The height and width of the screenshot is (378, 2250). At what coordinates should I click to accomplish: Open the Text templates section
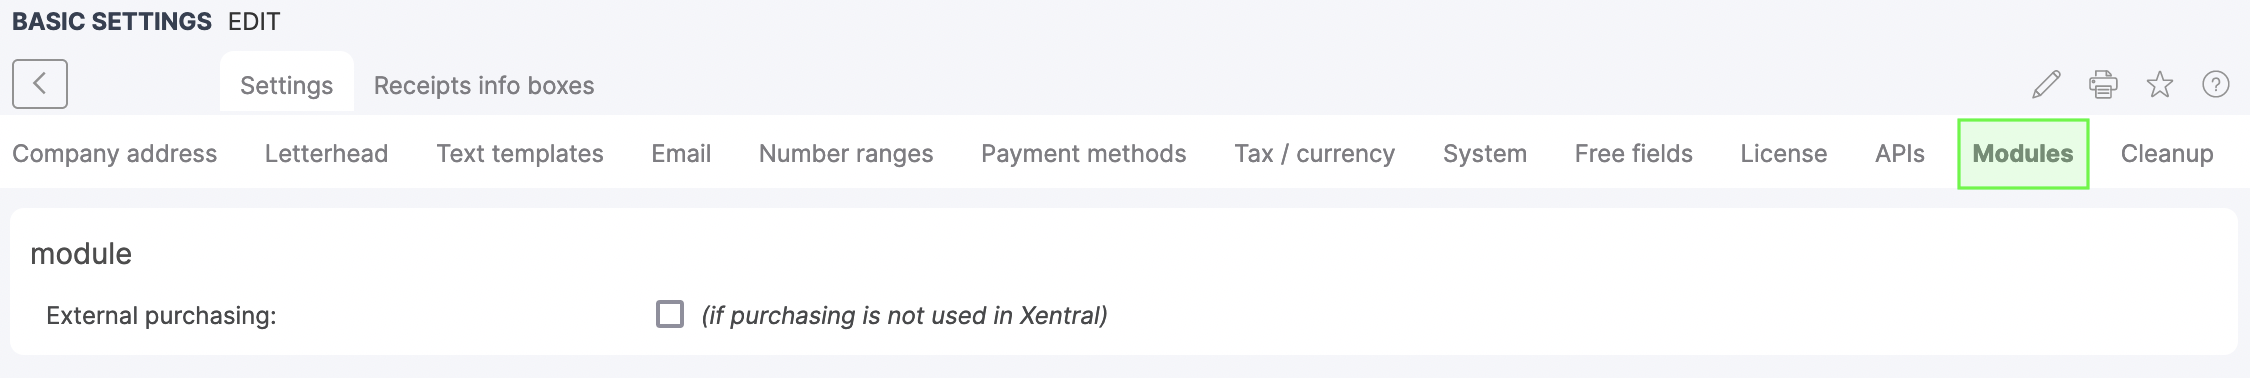click(x=520, y=153)
